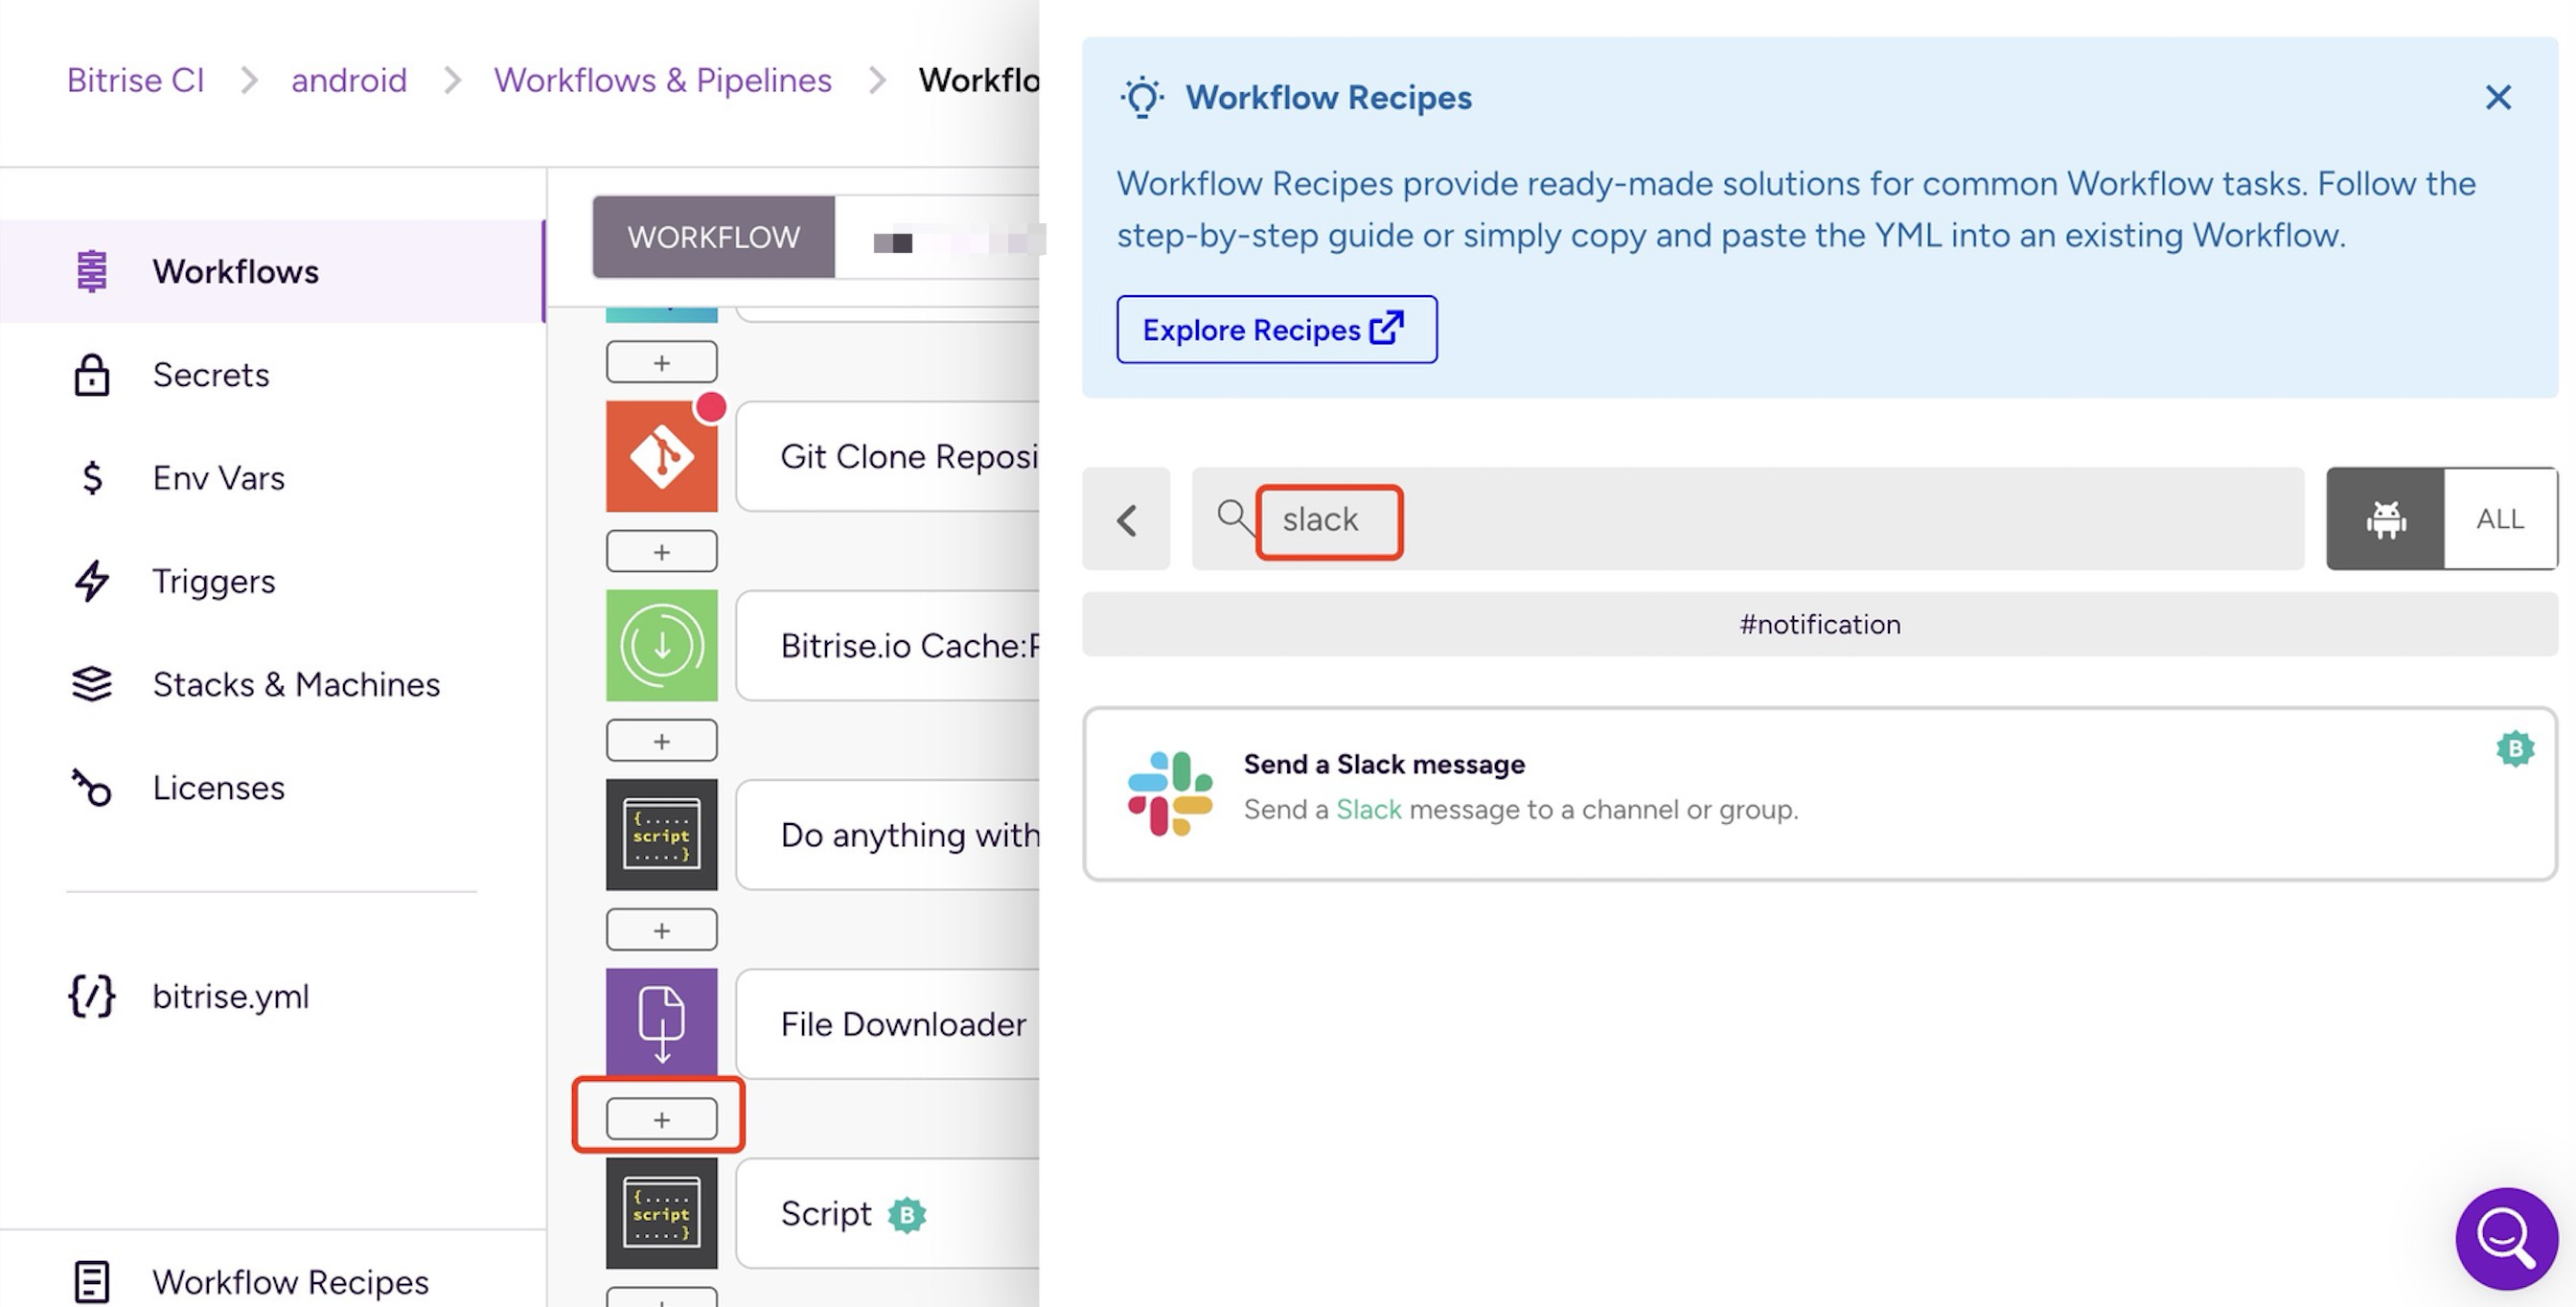2576x1307 pixels.
Task: Select the bottom Script step icon
Action: [x=661, y=1213]
